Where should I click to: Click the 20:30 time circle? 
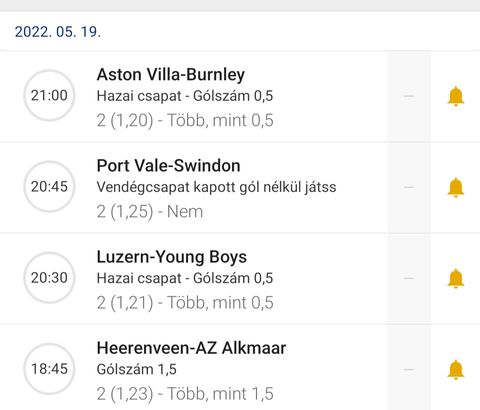pos(49,278)
